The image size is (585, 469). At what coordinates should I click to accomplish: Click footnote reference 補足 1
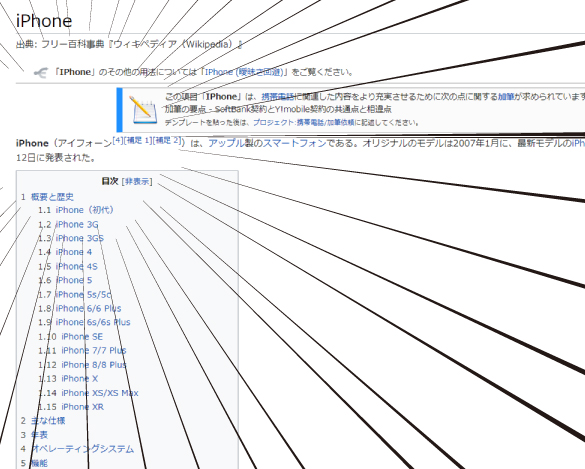(138, 141)
